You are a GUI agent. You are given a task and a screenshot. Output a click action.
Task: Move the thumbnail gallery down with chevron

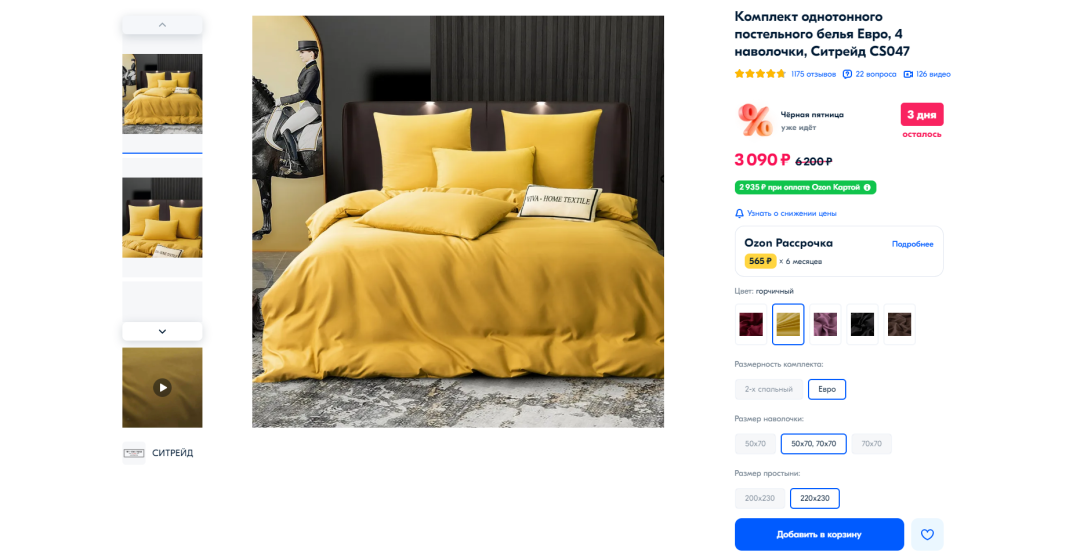click(163, 331)
